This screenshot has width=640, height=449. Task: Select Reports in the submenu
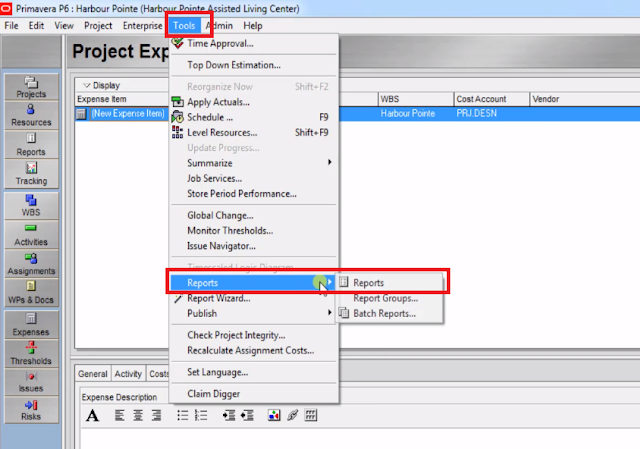click(390, 282)
